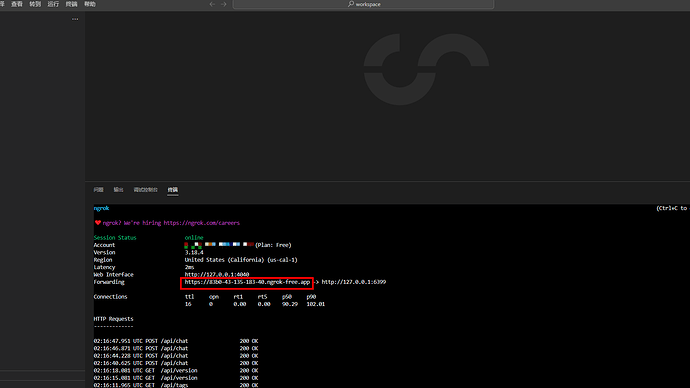
Task: Click the 02:16:40.625 POST /api/chat row
Action: (x=176, y=363)
